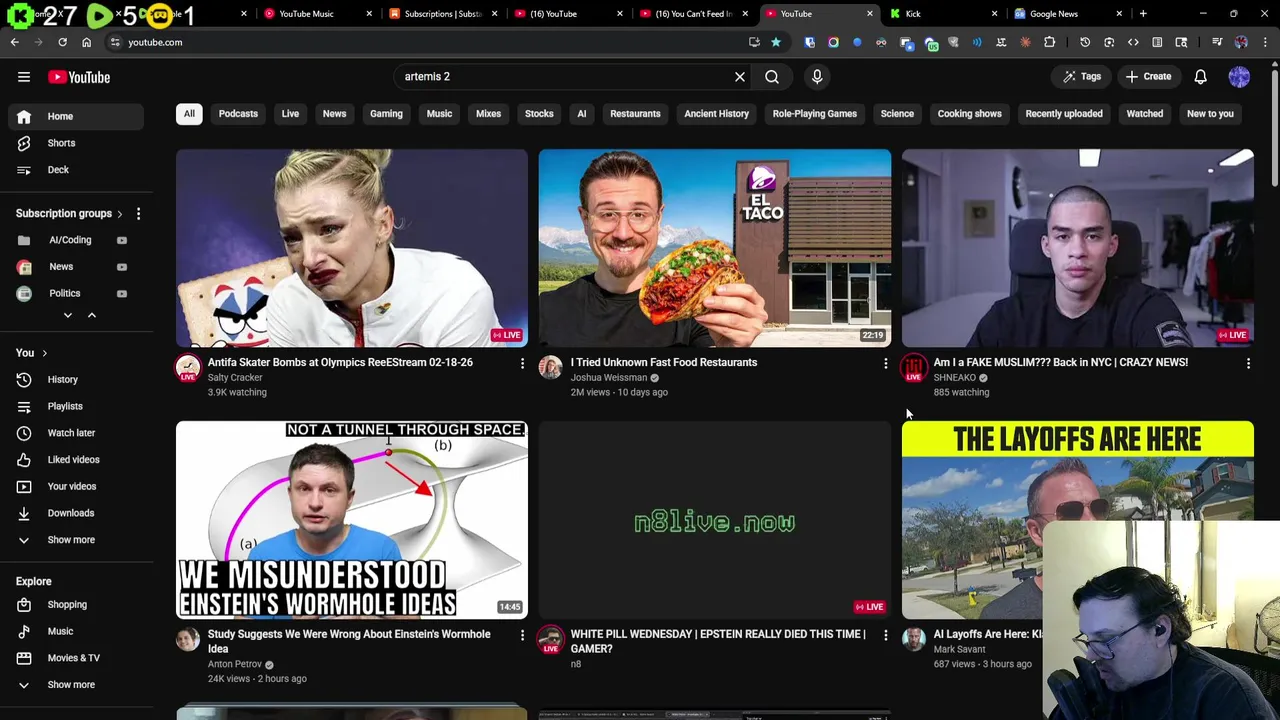Open Deck in the sidebar
This screenshot has height=720, width=1280.
pos(76,170)
